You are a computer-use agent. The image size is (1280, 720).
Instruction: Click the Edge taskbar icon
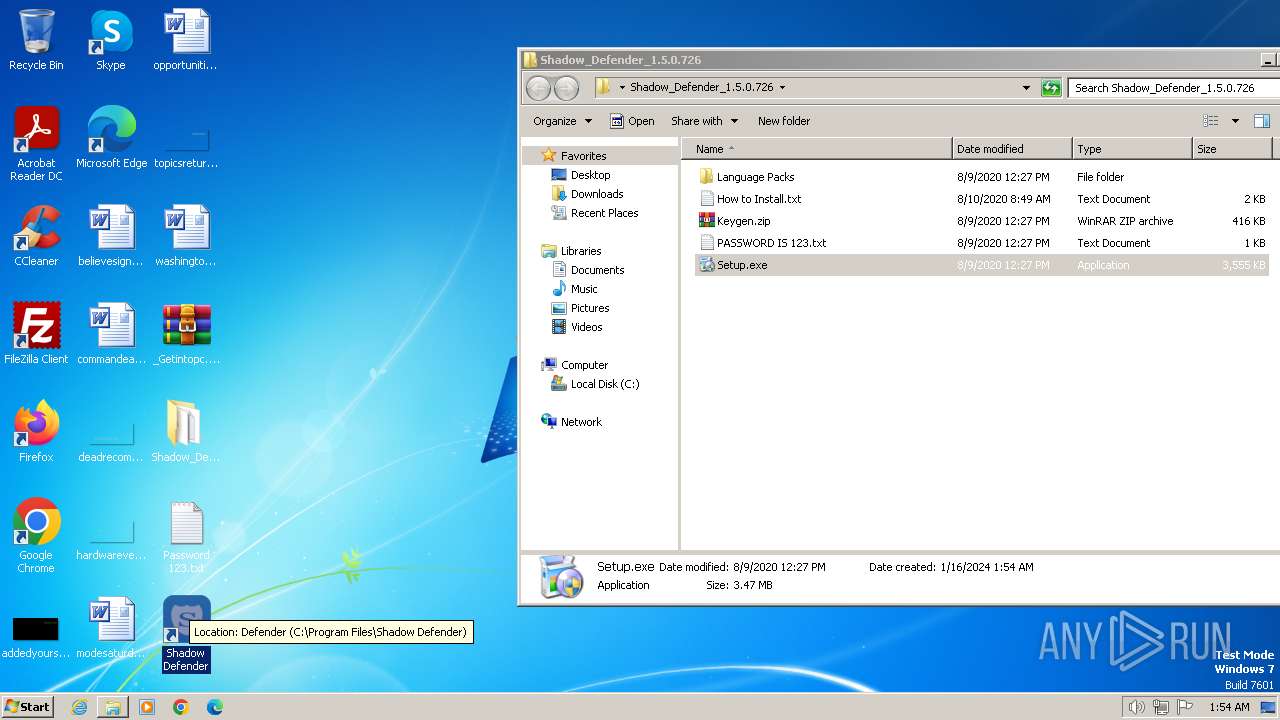pyautogui.click(x=214, y=707)
